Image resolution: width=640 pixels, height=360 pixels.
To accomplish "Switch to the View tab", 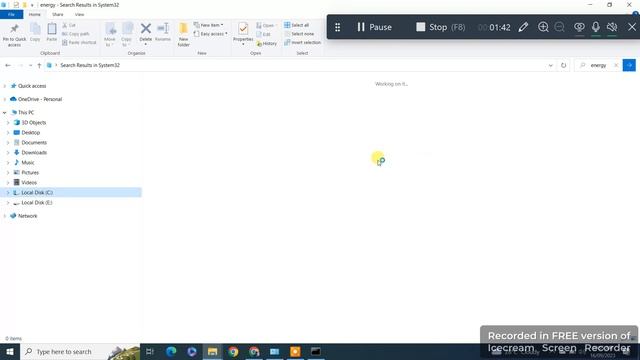I will (80, 14).
